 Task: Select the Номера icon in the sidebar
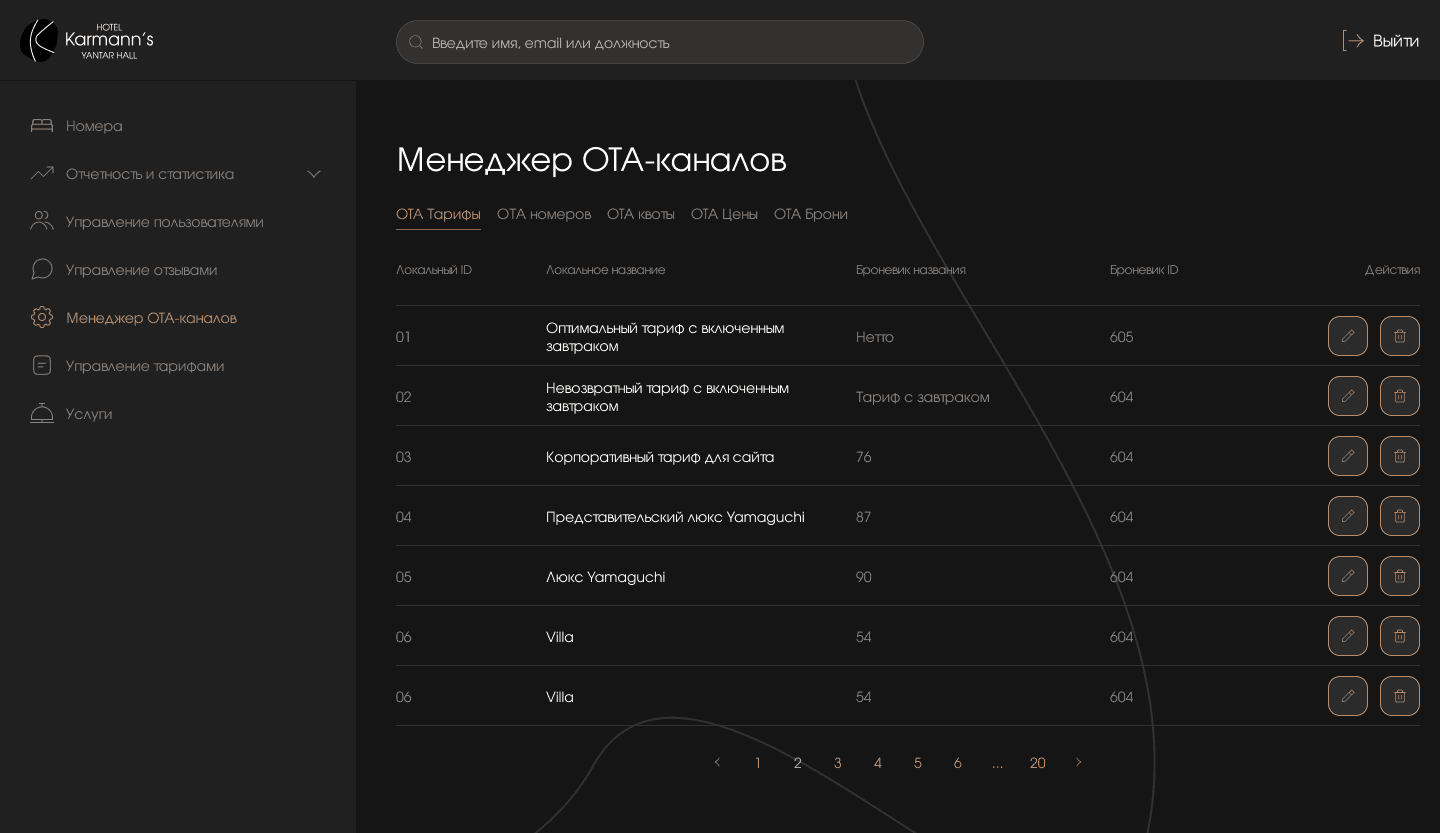[x=42, y=125]
